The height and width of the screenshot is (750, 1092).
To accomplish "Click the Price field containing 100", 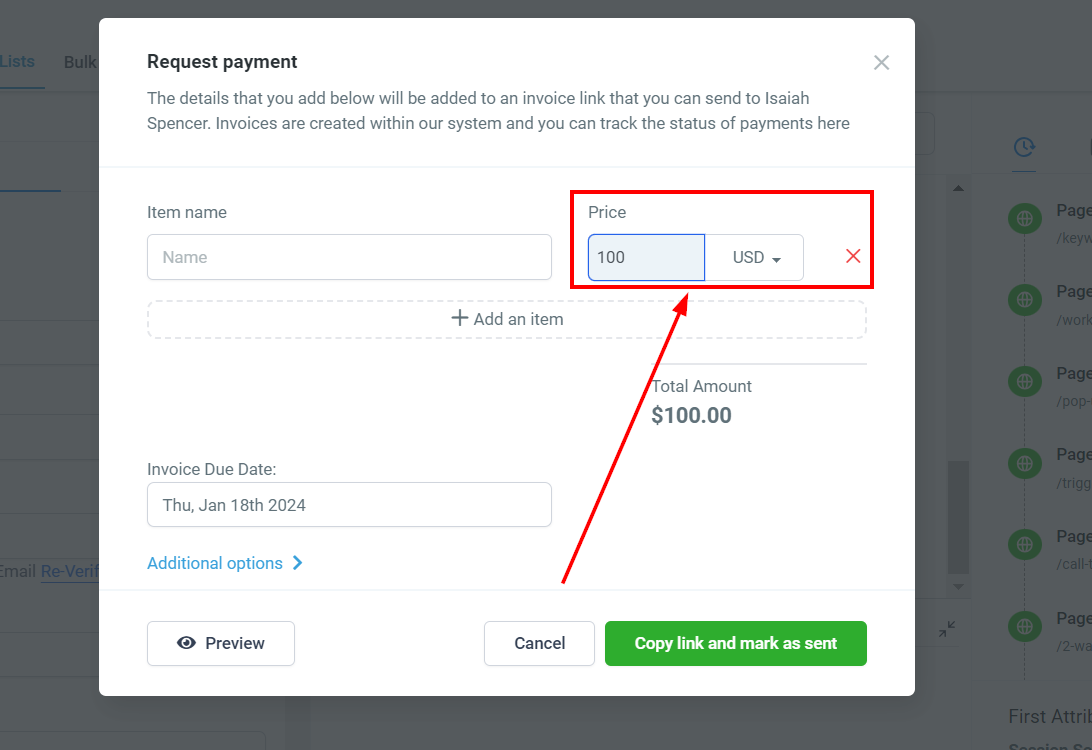I will [646, 258].
